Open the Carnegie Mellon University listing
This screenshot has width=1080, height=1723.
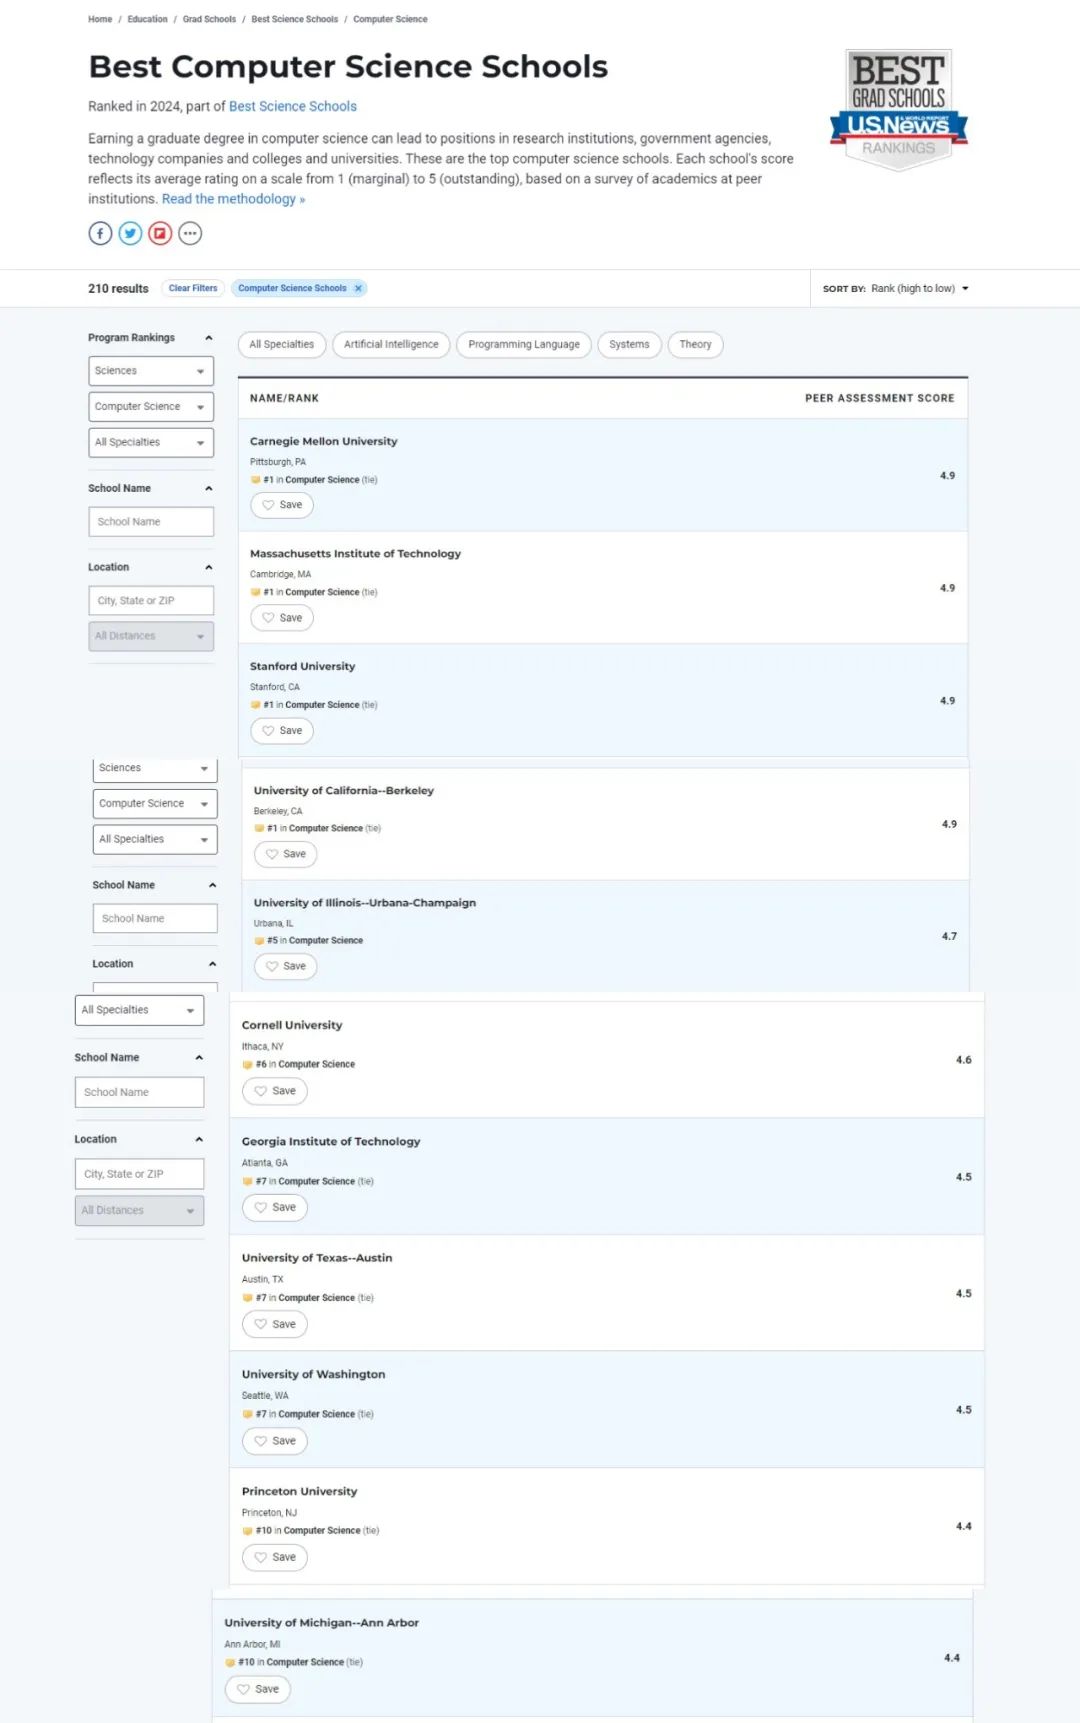pyautogui.click(x=323, y=441)
